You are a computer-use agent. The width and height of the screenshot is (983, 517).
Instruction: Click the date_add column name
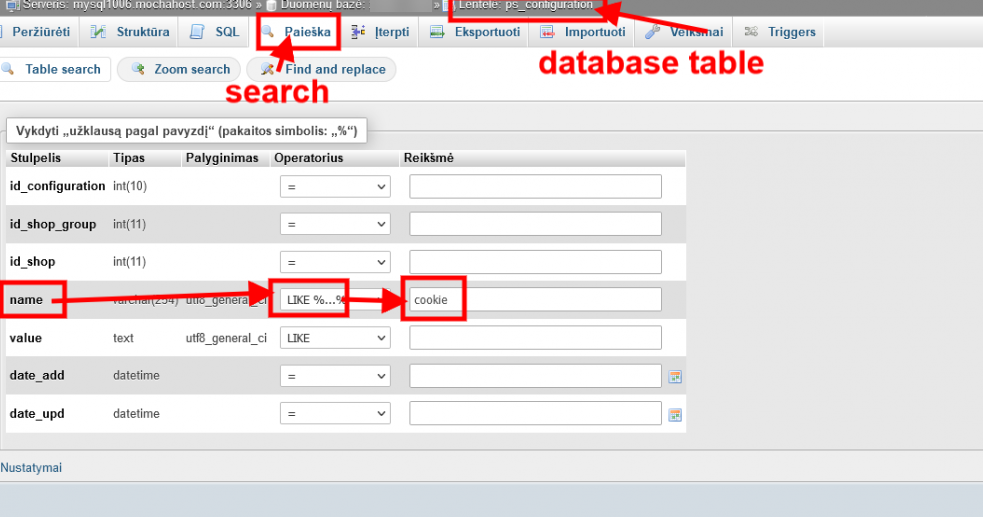point(37,375)
